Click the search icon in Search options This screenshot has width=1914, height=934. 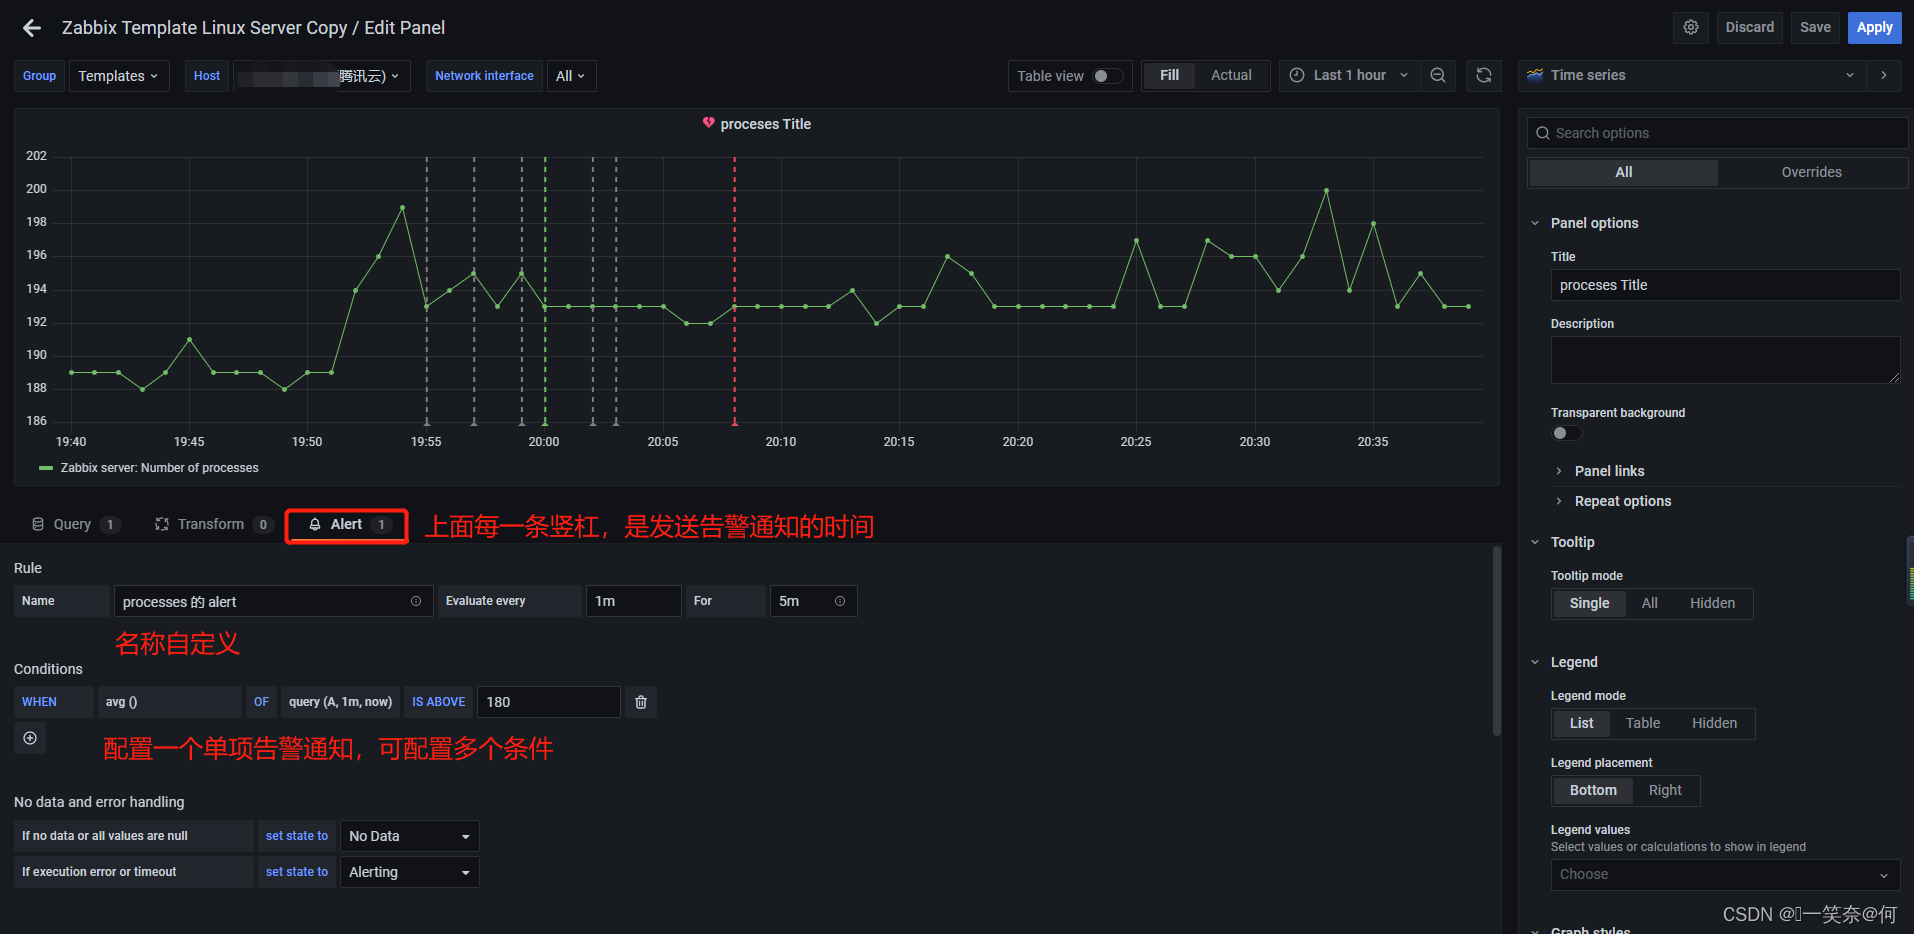1543,133
